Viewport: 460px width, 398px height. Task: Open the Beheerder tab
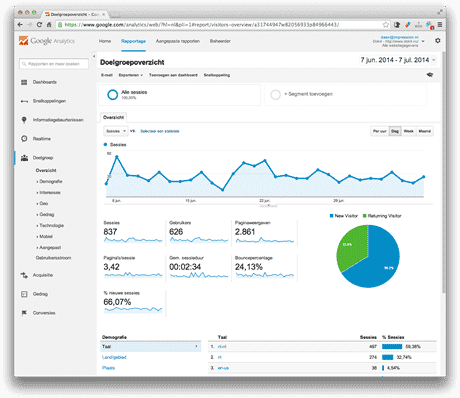pyautogui.click(x=220, y=41)
